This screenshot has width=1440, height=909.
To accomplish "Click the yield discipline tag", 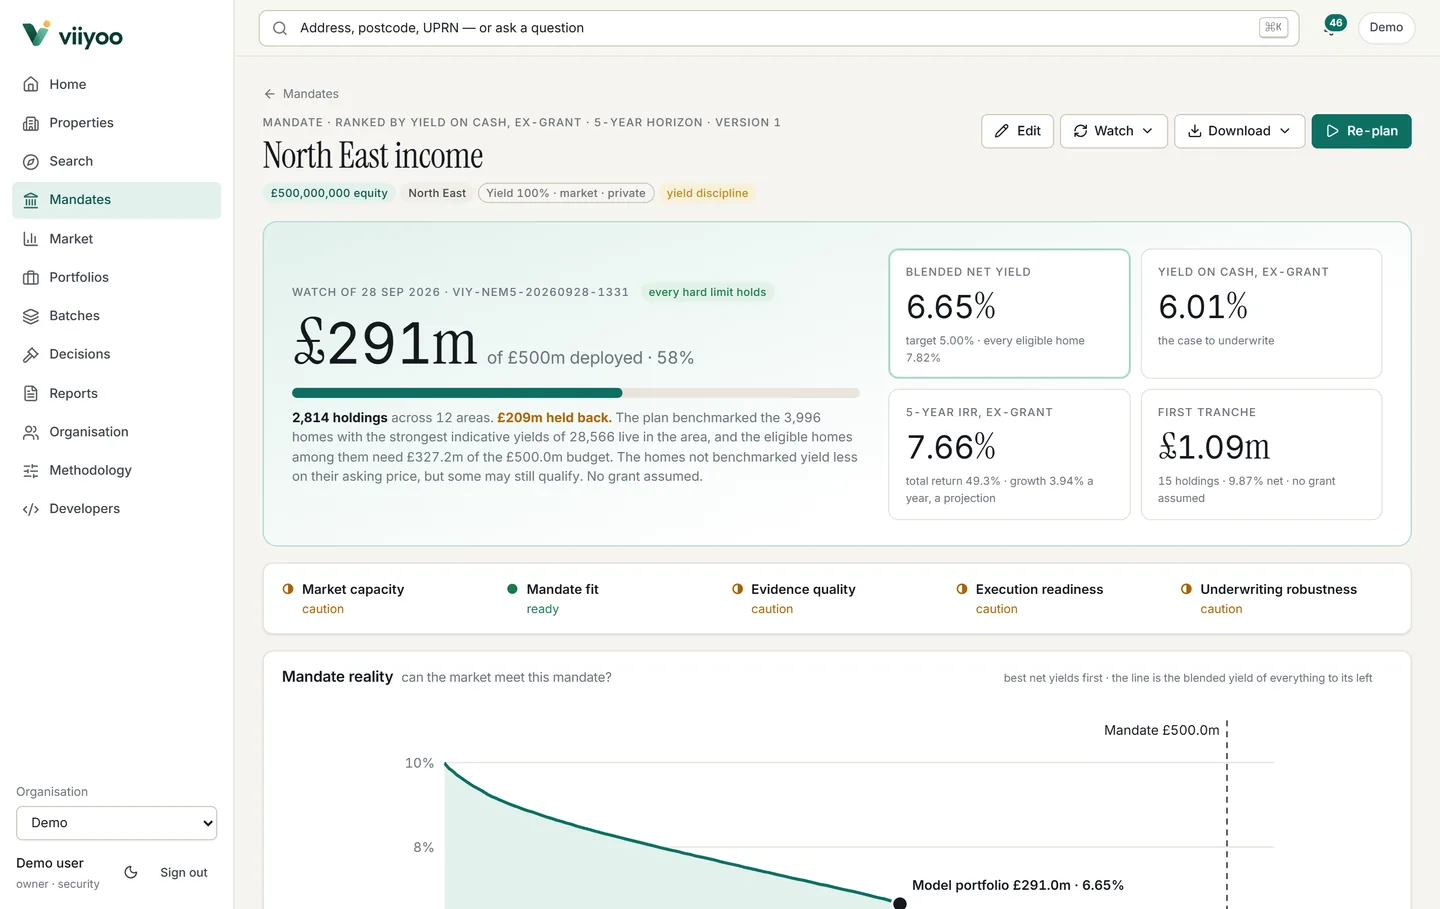I will click(708, 193).
